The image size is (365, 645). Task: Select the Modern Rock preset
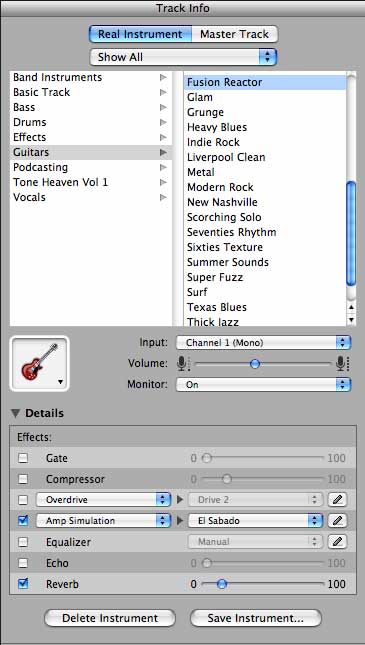click(x=265, y=187)
